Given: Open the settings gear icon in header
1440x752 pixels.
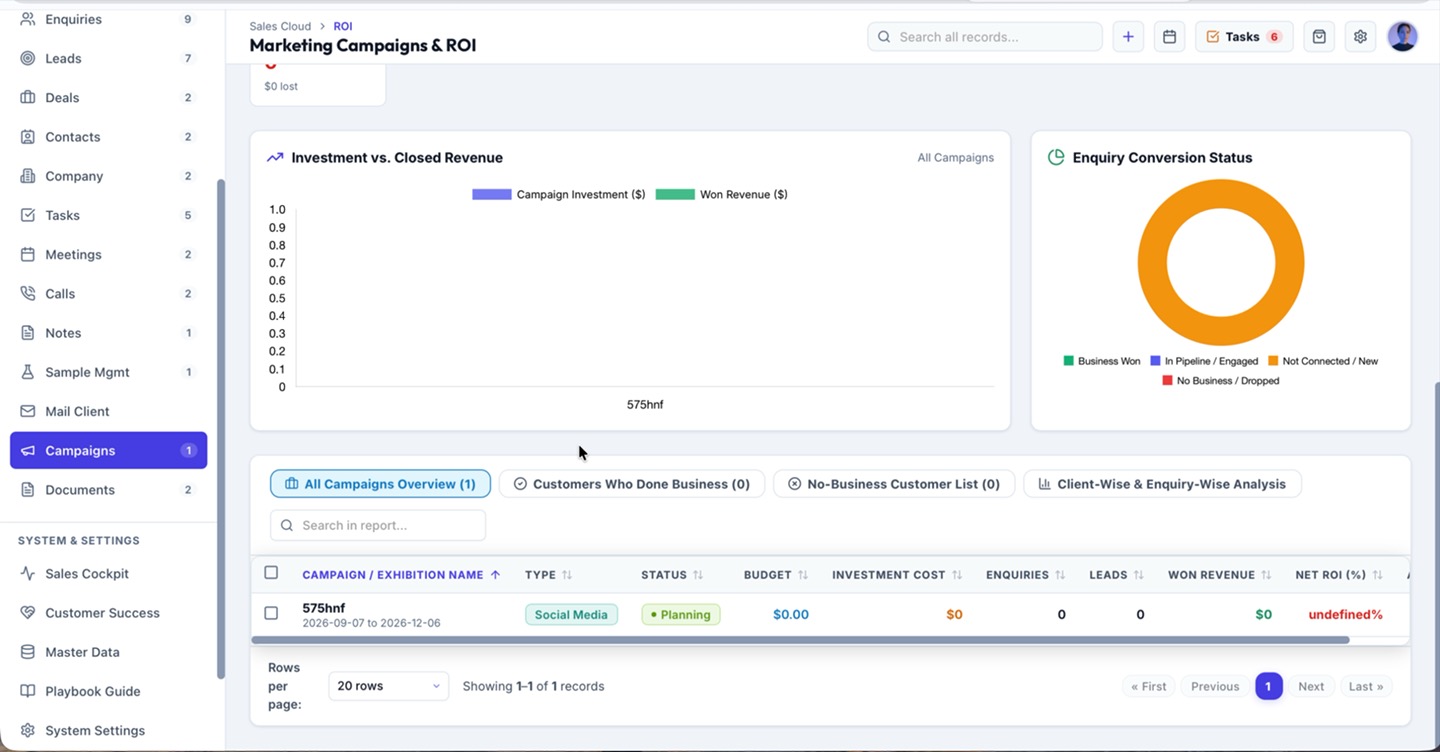Looking at the screenshot, I should coord(1360,37).
